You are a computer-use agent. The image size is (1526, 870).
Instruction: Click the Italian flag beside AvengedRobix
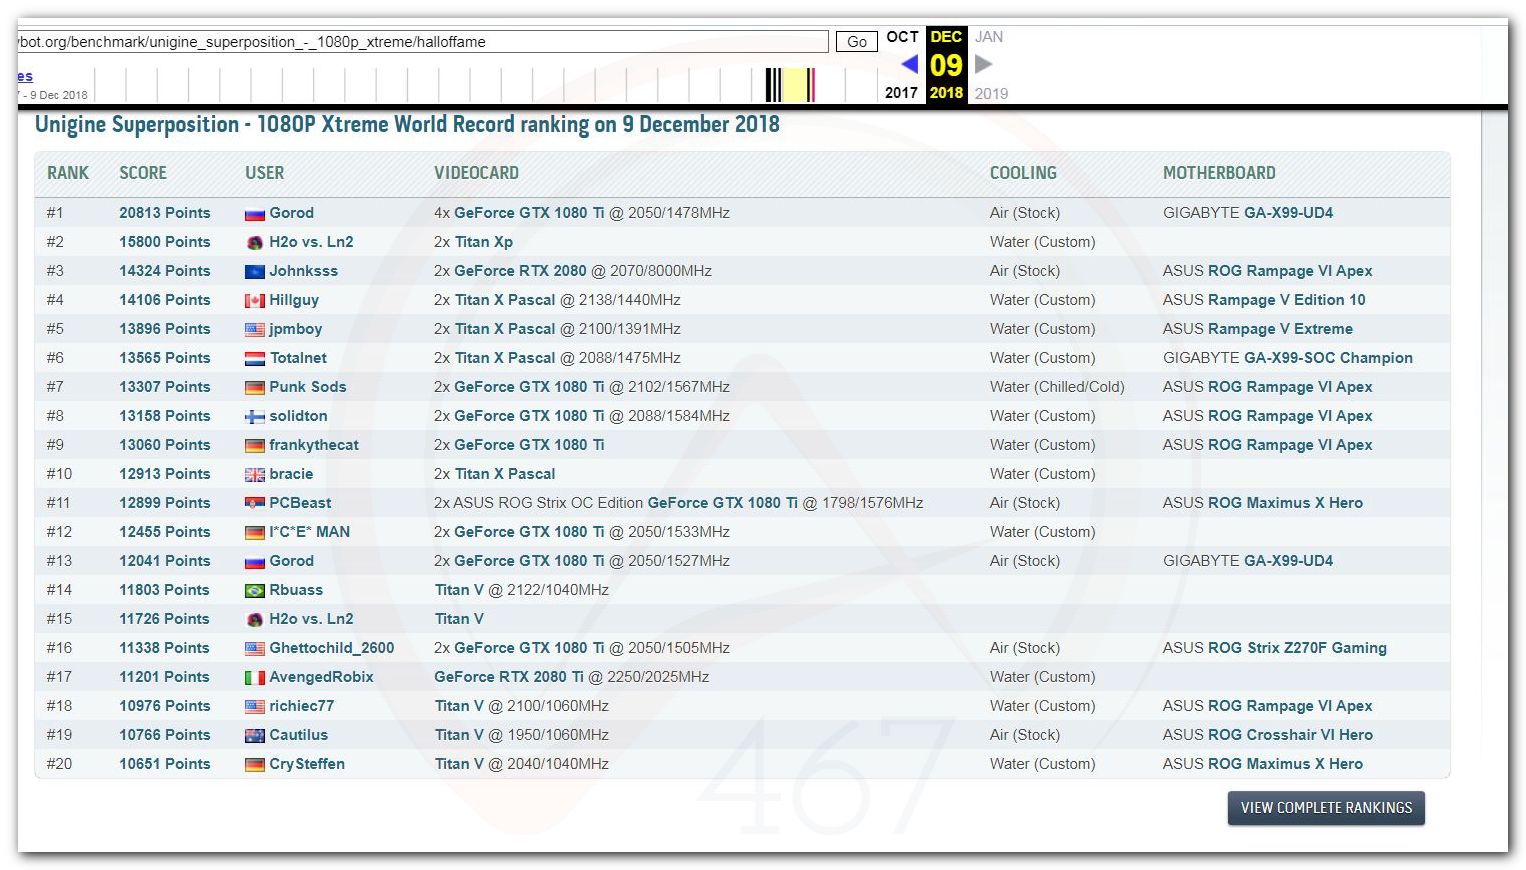pos(255,678)
